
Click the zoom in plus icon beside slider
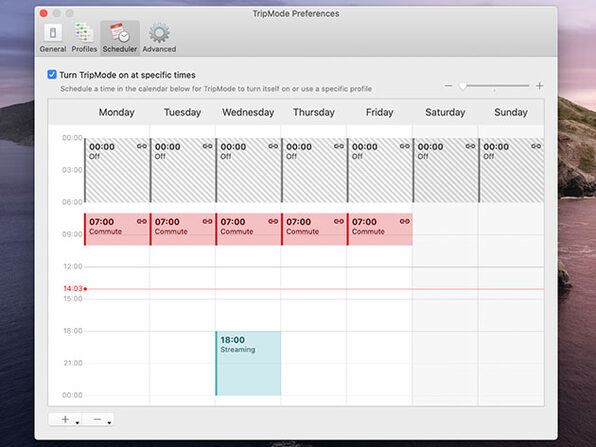click(539, 86)
